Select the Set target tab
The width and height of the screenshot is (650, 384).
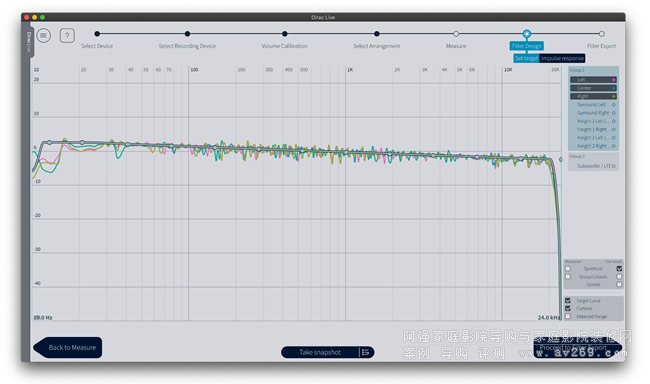pos(526,58)
